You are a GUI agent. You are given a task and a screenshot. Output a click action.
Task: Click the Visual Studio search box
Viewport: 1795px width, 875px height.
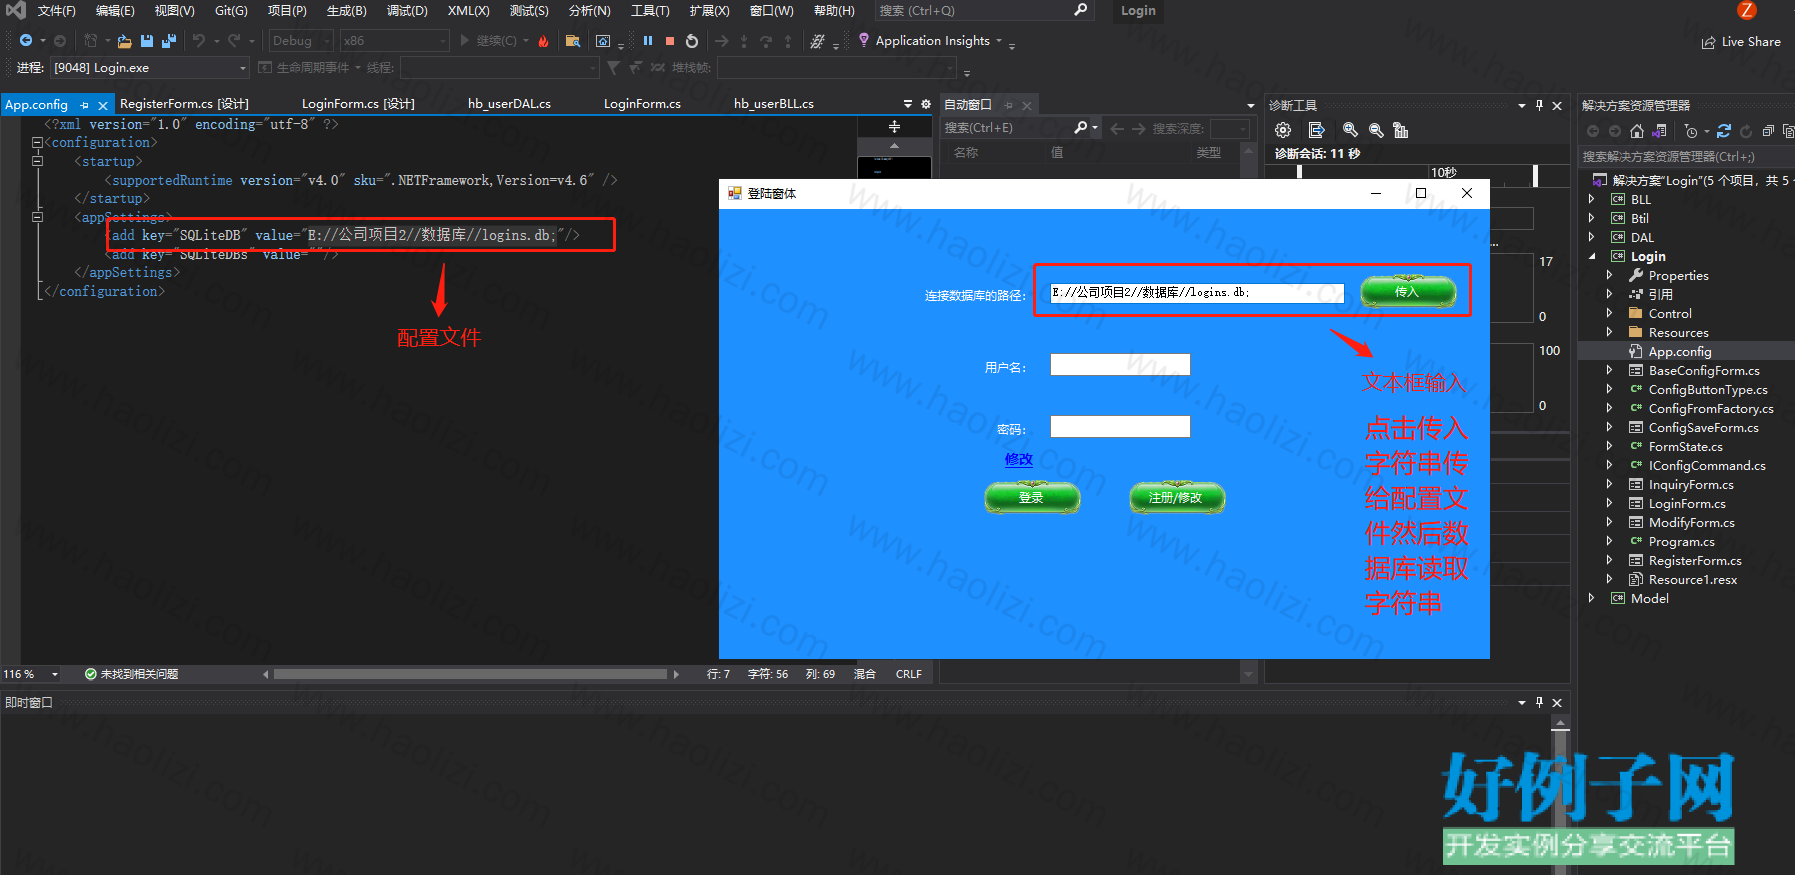pyautogui.click(x=984, y=11)
